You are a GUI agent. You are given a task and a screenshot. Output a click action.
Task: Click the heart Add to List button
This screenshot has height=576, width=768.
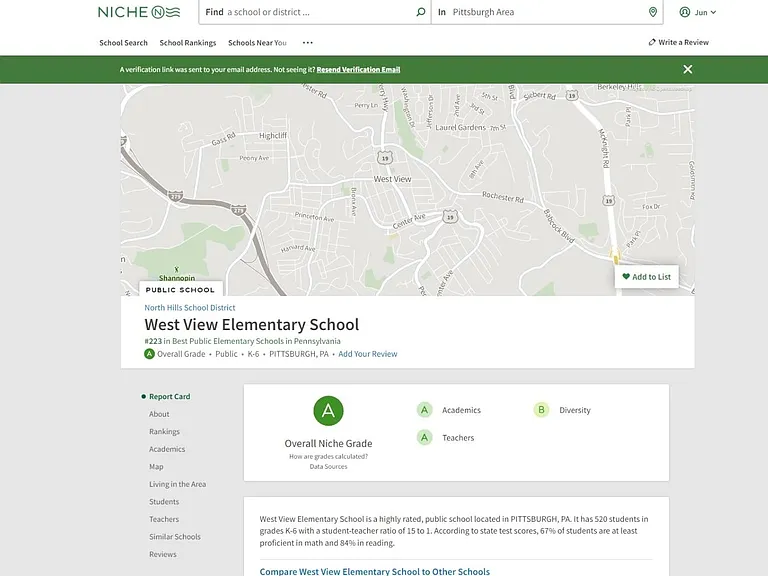[647, 277]
